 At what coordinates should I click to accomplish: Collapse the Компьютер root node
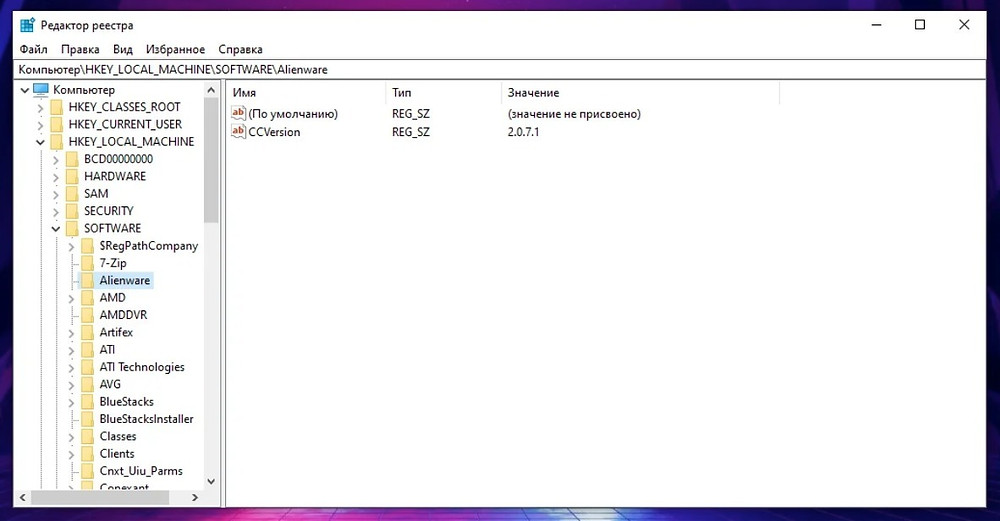(x=25, y=90)
